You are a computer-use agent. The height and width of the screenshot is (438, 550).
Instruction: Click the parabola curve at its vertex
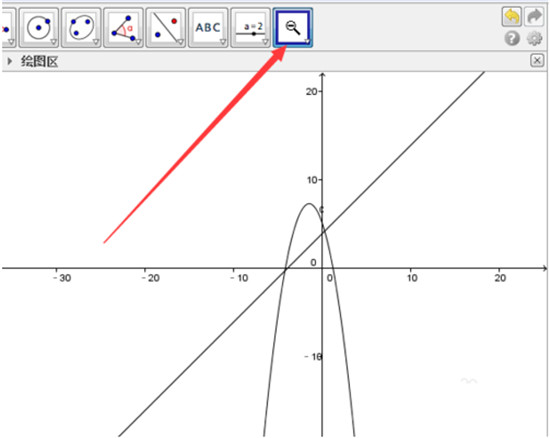point(309,203)
